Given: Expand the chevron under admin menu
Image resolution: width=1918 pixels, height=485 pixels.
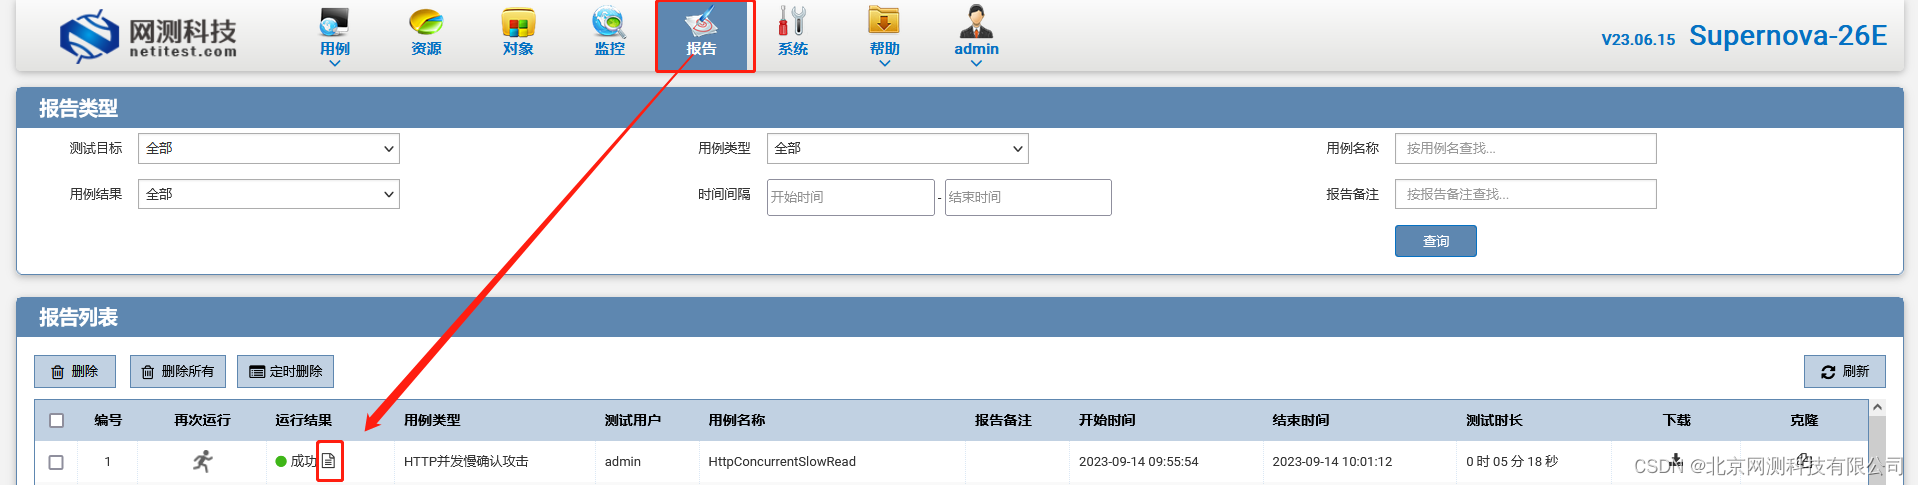Looking at the screenshot, I should (x=976, y=63).
